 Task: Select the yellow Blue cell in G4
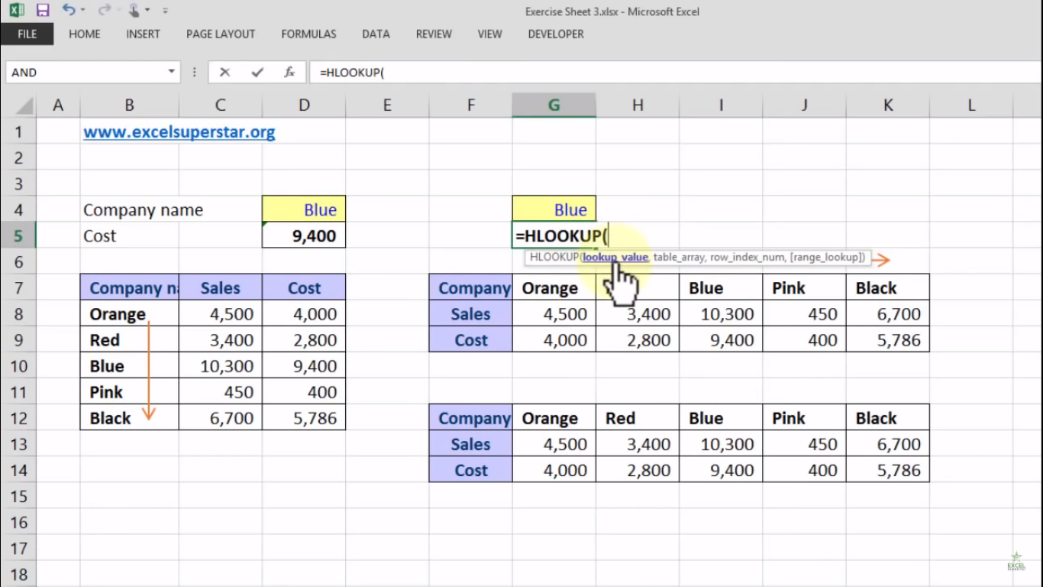pos(554,210)
